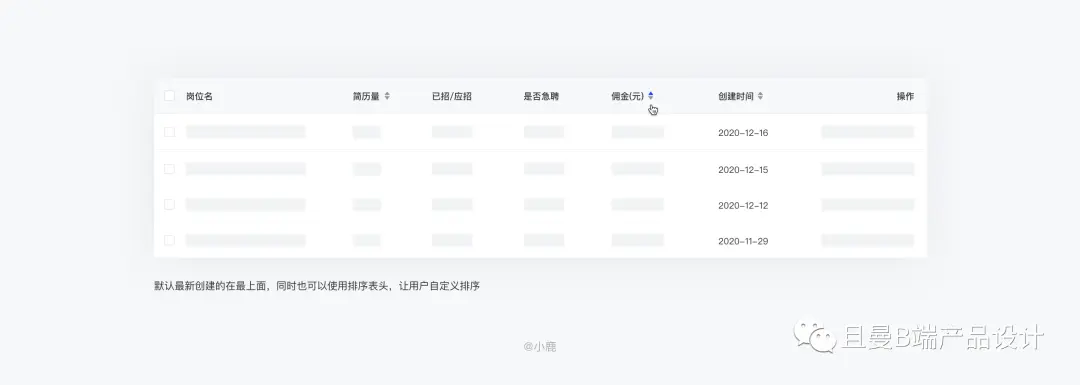
Task: Click the 创建时间 header label
Action: click(x=736, y=96)
